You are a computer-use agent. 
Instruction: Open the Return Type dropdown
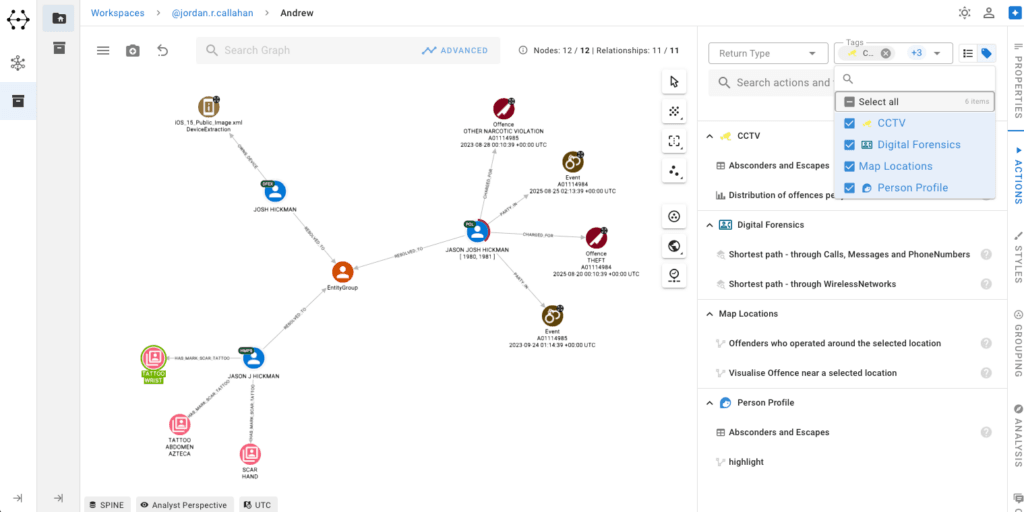coord(768,54)
